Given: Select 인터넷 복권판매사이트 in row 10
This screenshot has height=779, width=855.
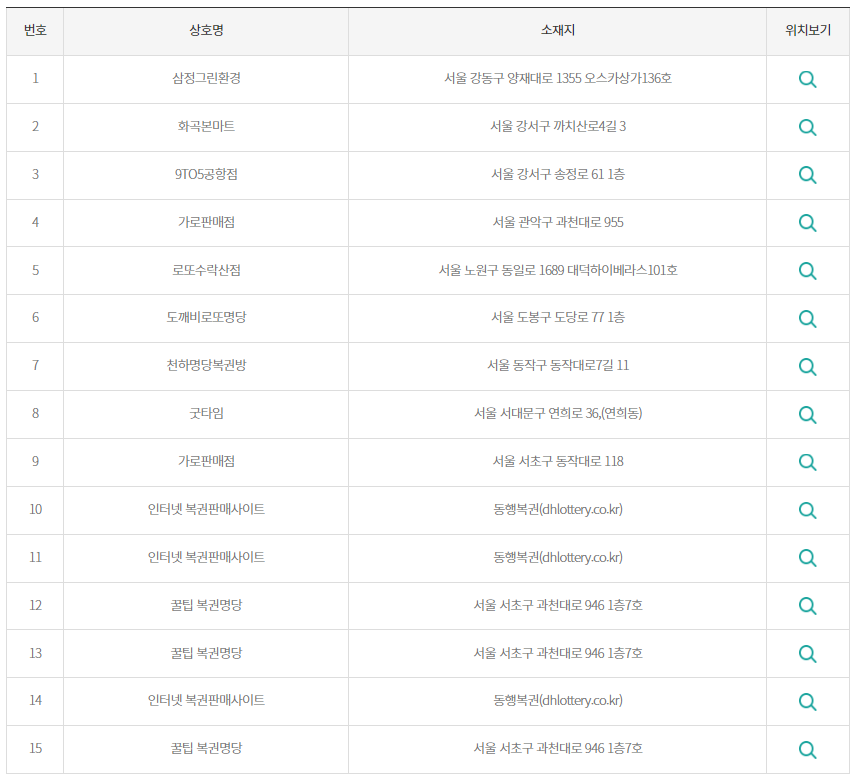Looking at the screenshot, I should coord(206,509).
